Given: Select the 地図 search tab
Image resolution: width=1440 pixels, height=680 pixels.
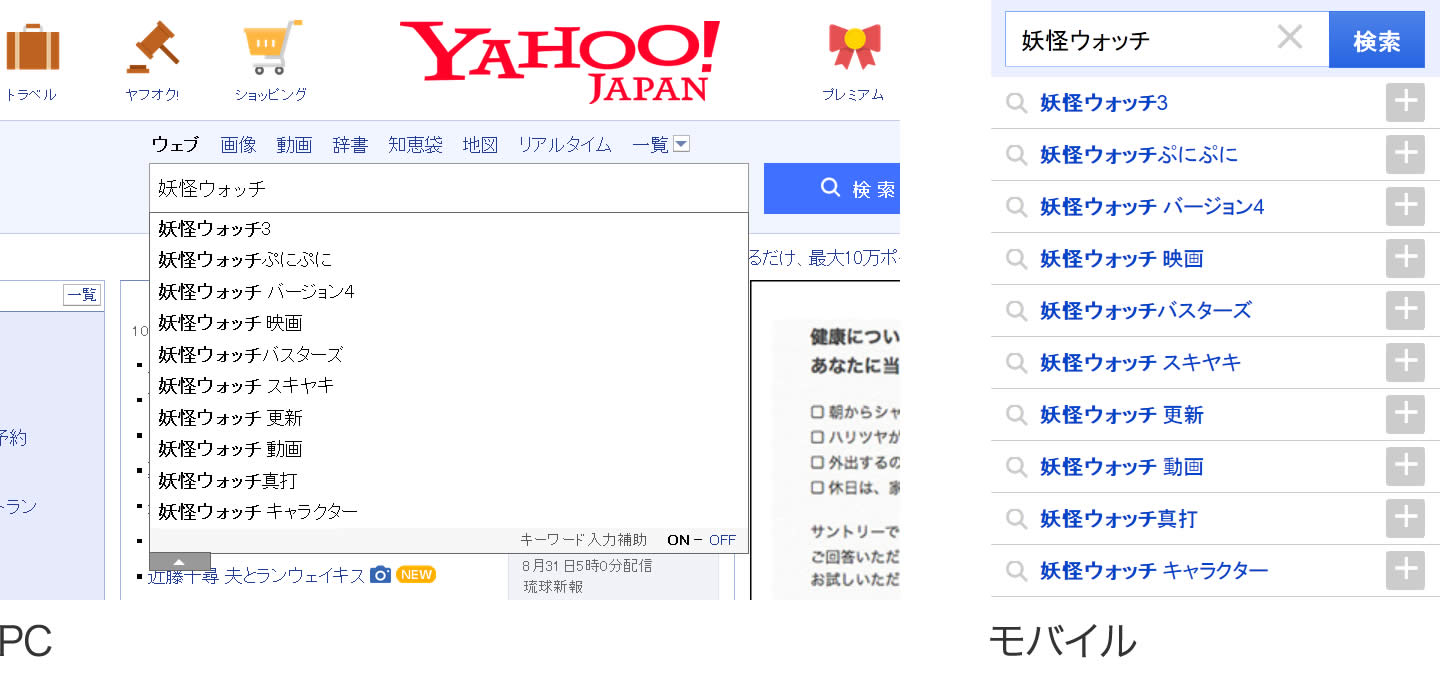Looking at the screenshot, I should click(x=480, y=145).
